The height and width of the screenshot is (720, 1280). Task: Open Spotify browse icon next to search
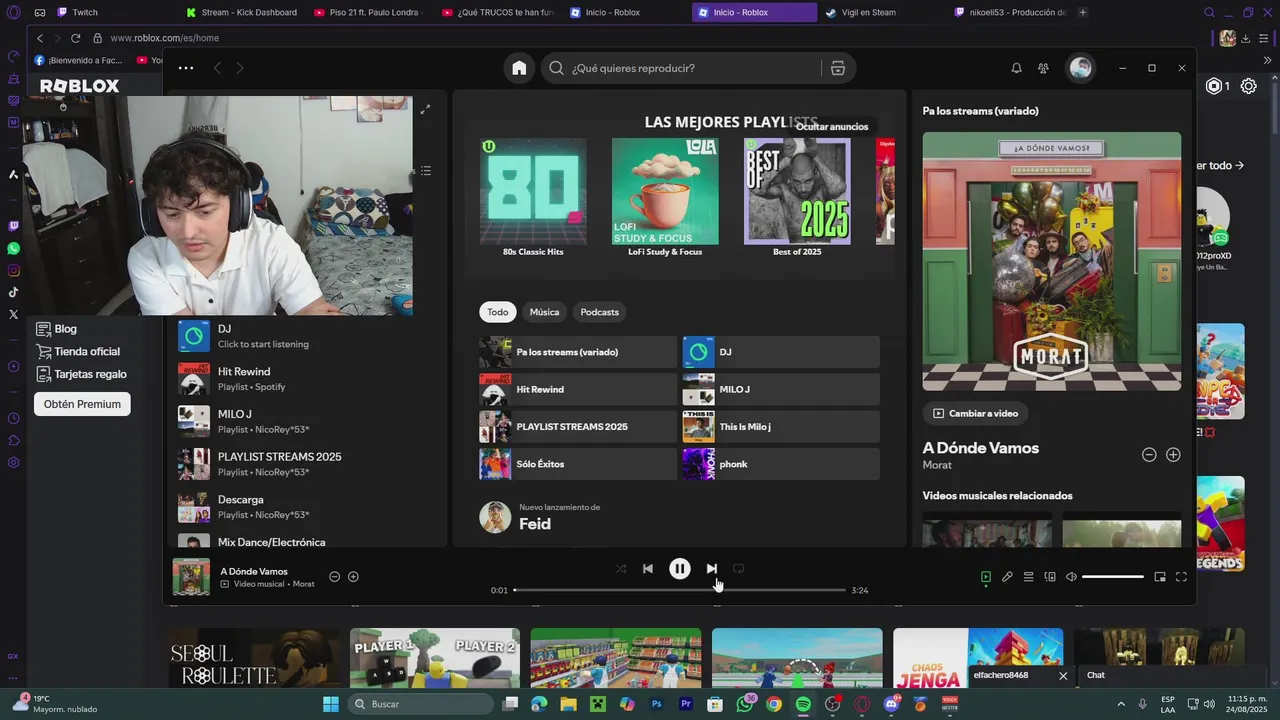(x=838, y=68)
